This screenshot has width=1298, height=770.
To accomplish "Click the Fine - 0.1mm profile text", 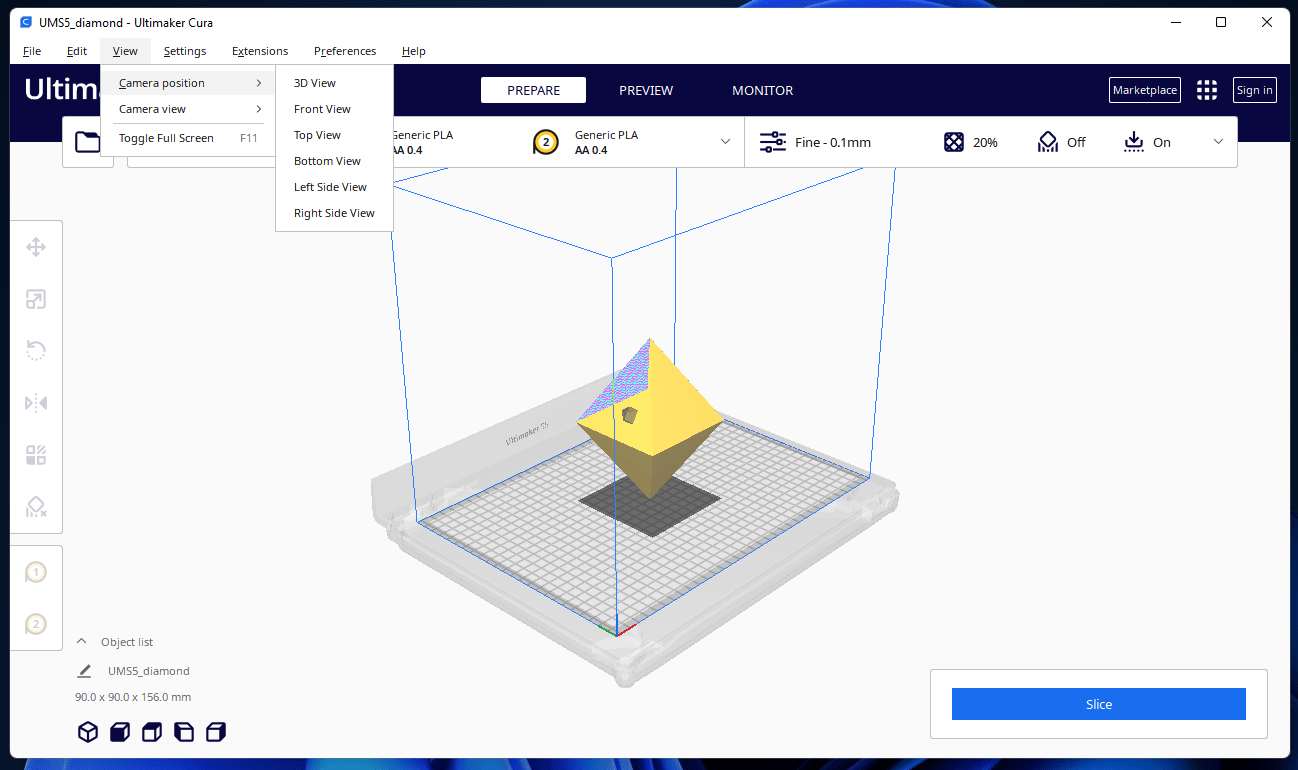I will 833,142.
